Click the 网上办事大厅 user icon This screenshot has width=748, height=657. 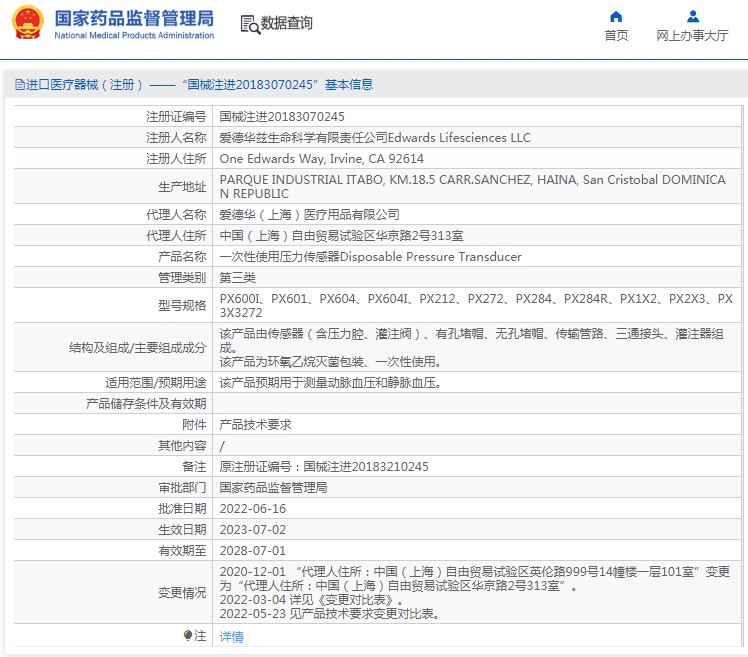693,17
